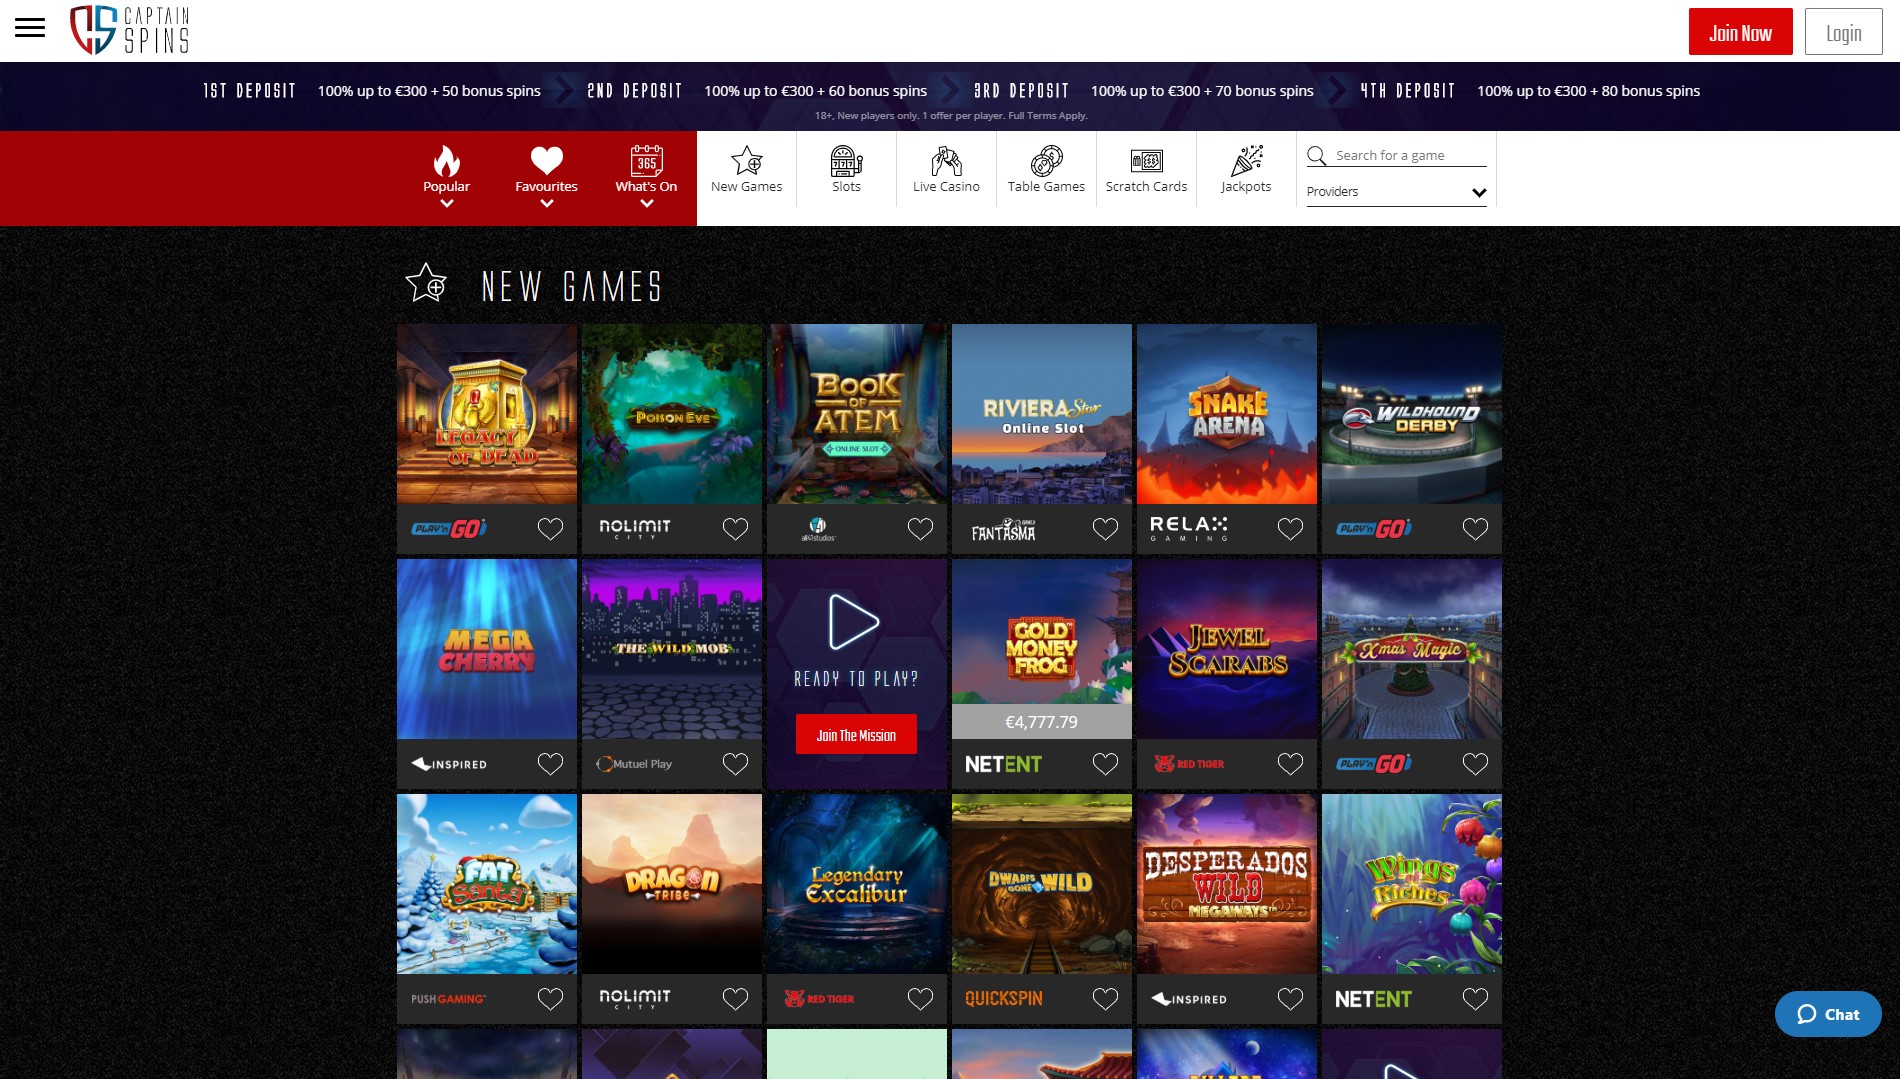Open Full Terms Apply link

tap(1047, 116)
